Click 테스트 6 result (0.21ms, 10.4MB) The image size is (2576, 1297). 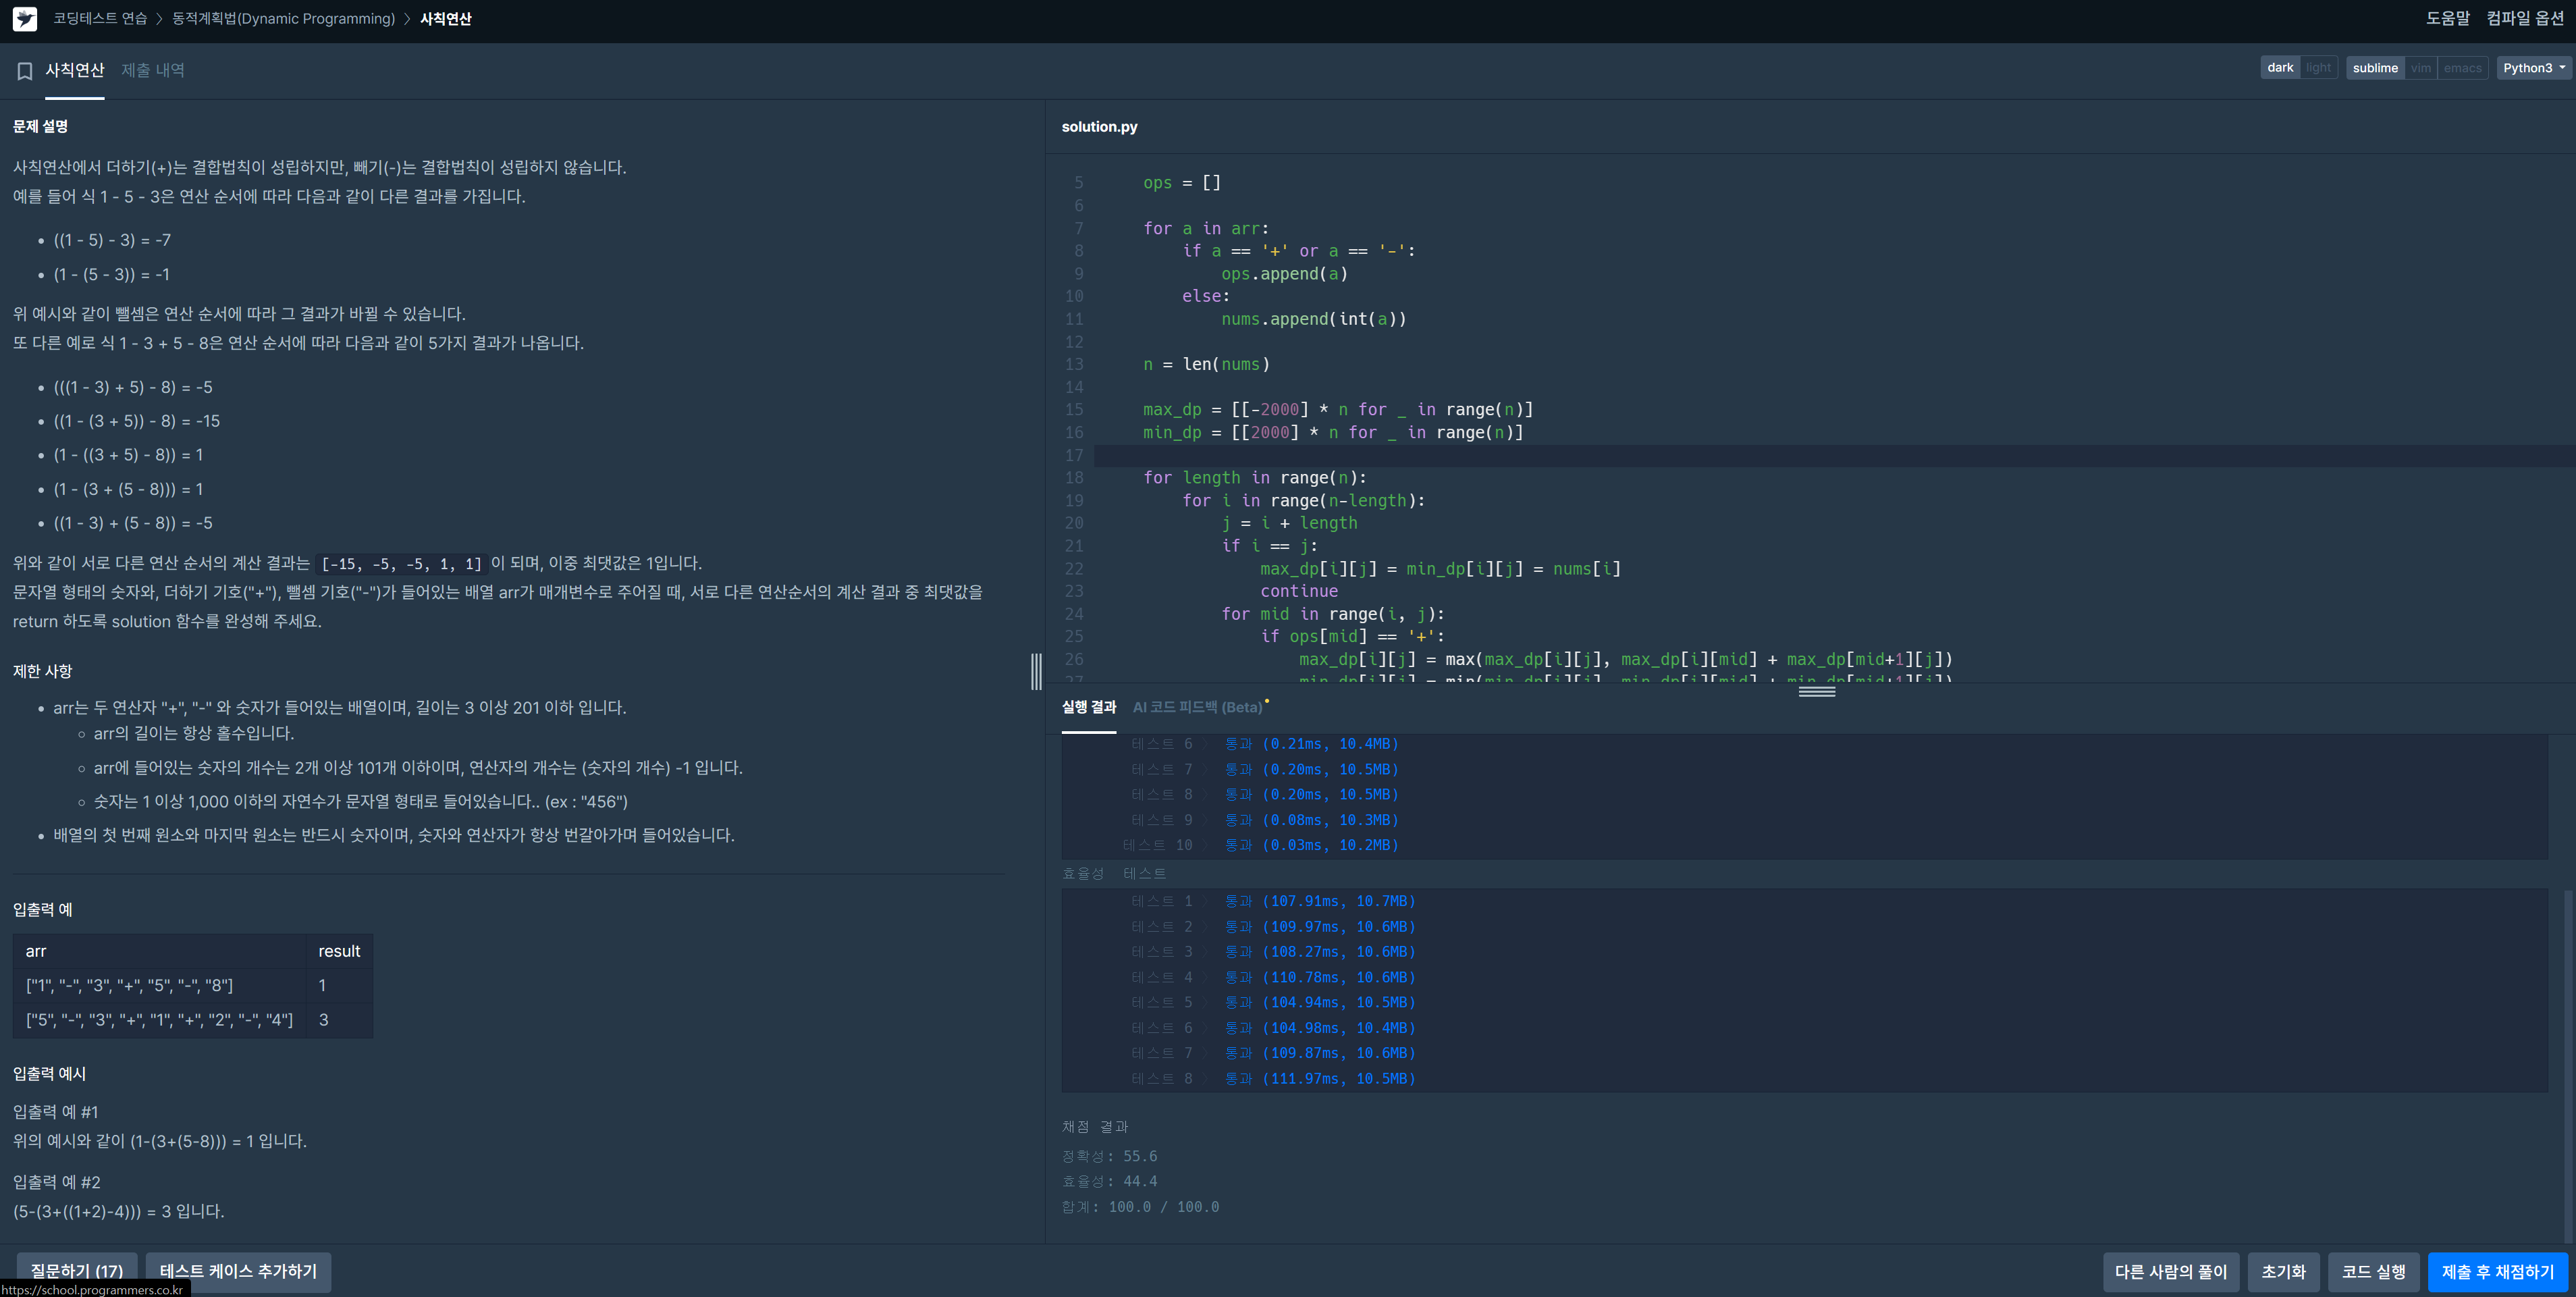(1264, 744)
